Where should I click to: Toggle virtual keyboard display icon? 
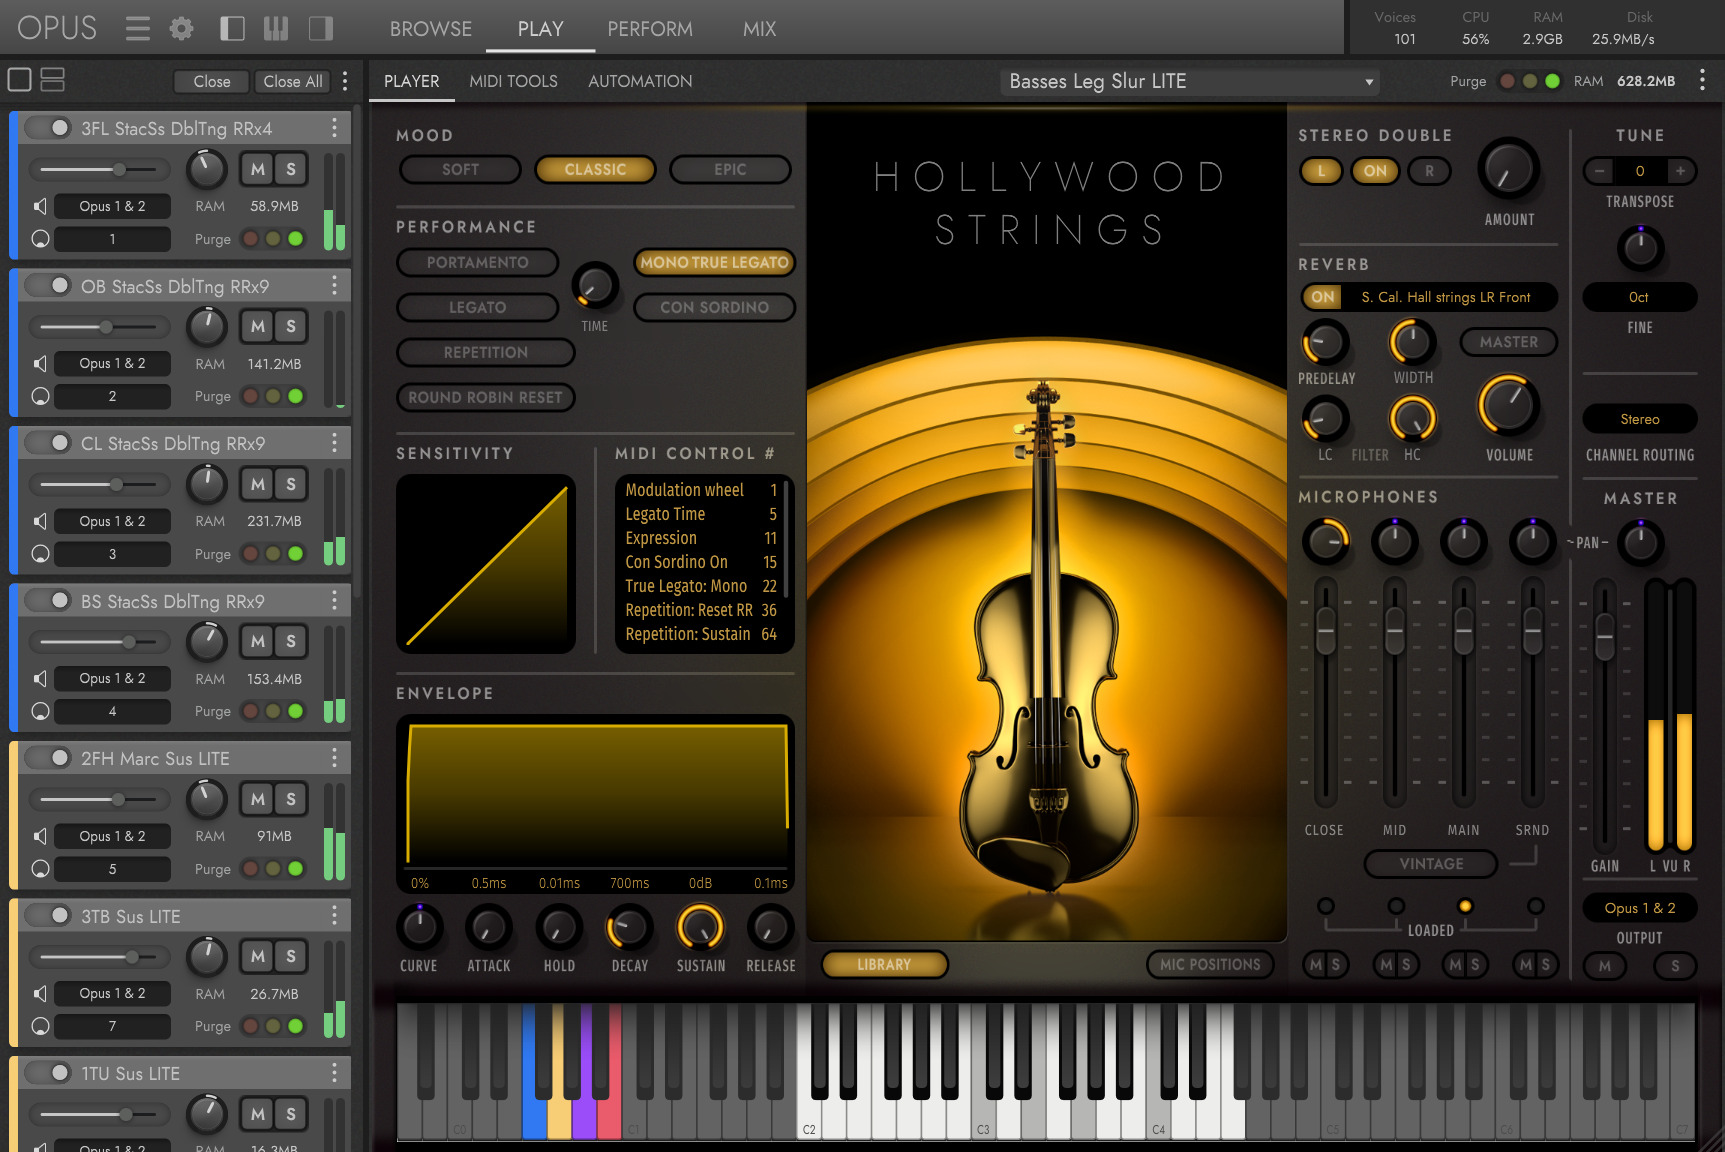tap(276, 29)
